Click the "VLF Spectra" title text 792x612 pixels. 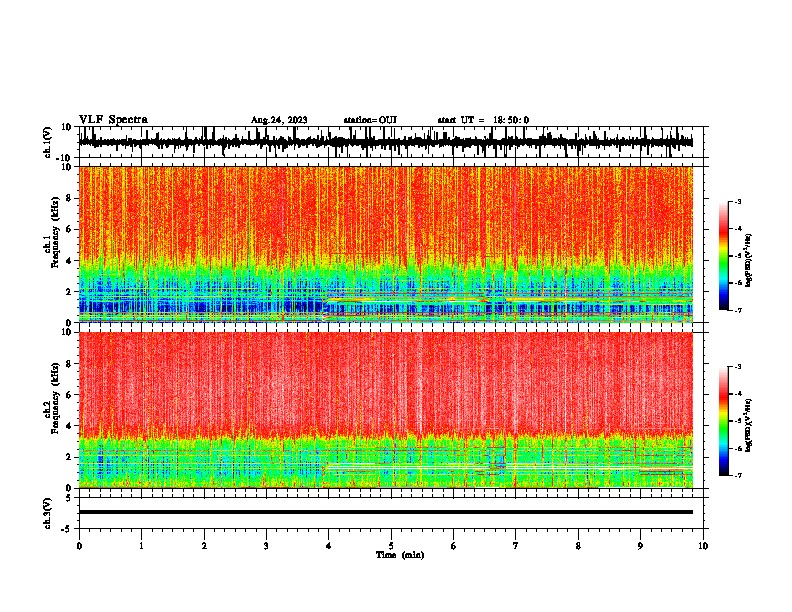(x=113, y=120)
